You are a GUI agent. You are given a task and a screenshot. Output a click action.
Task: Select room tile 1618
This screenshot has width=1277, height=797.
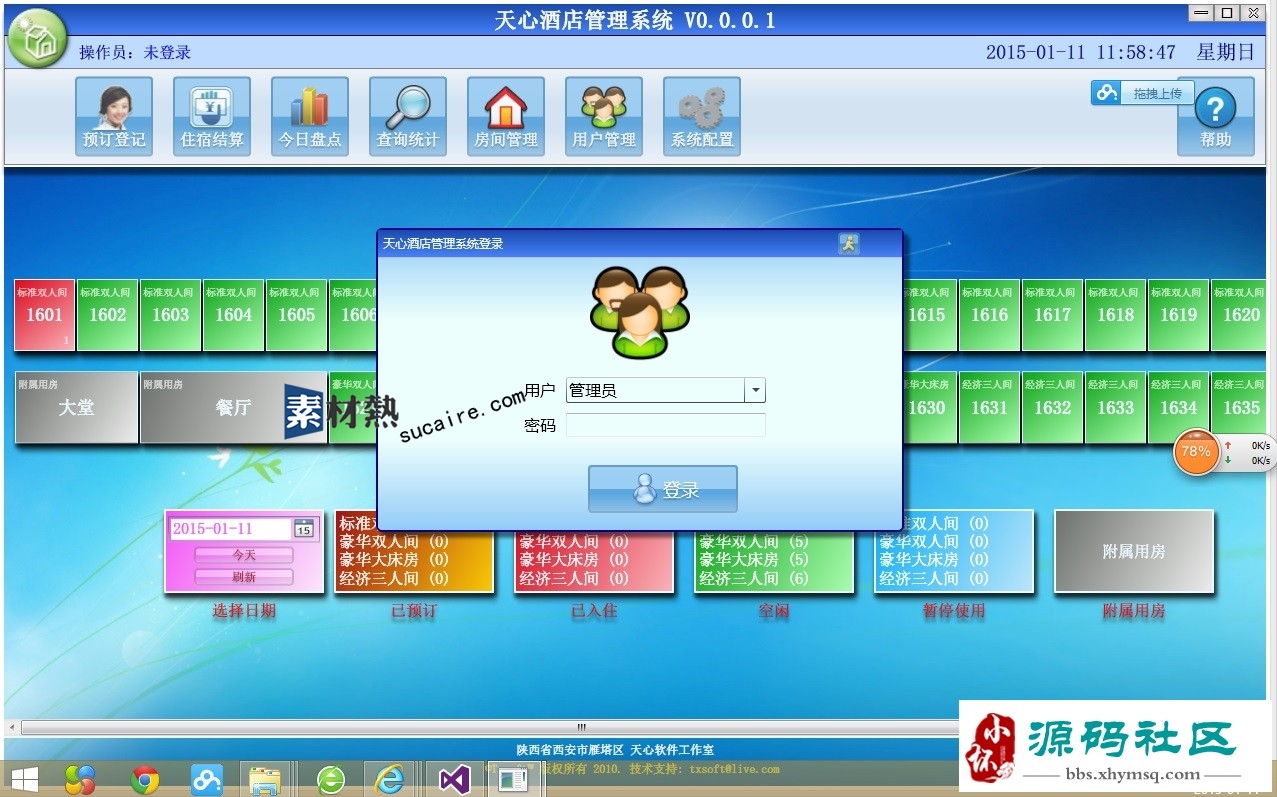point(1116,315)
